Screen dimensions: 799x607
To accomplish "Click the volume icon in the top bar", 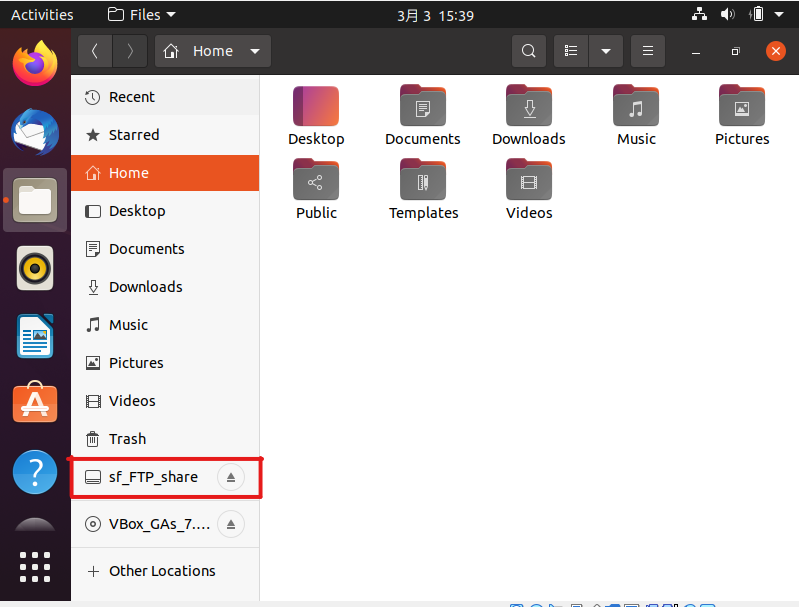I will (x=728, y=14).
